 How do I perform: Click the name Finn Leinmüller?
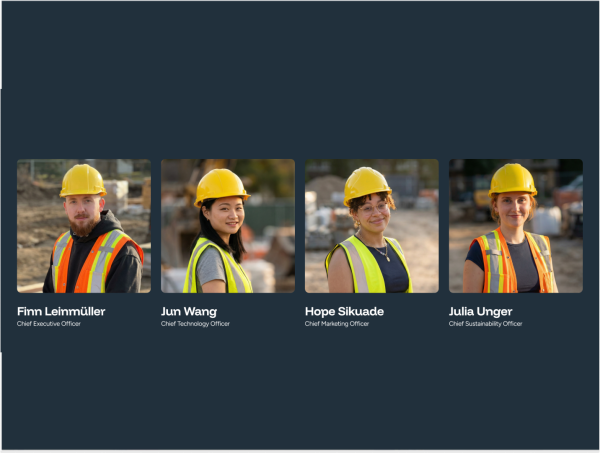pyautogui.click(x=61, y=311)
